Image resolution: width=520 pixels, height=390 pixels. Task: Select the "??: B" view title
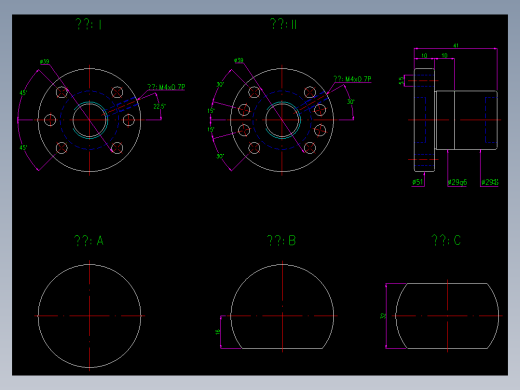pyautogui.click(x=281, y=240)
